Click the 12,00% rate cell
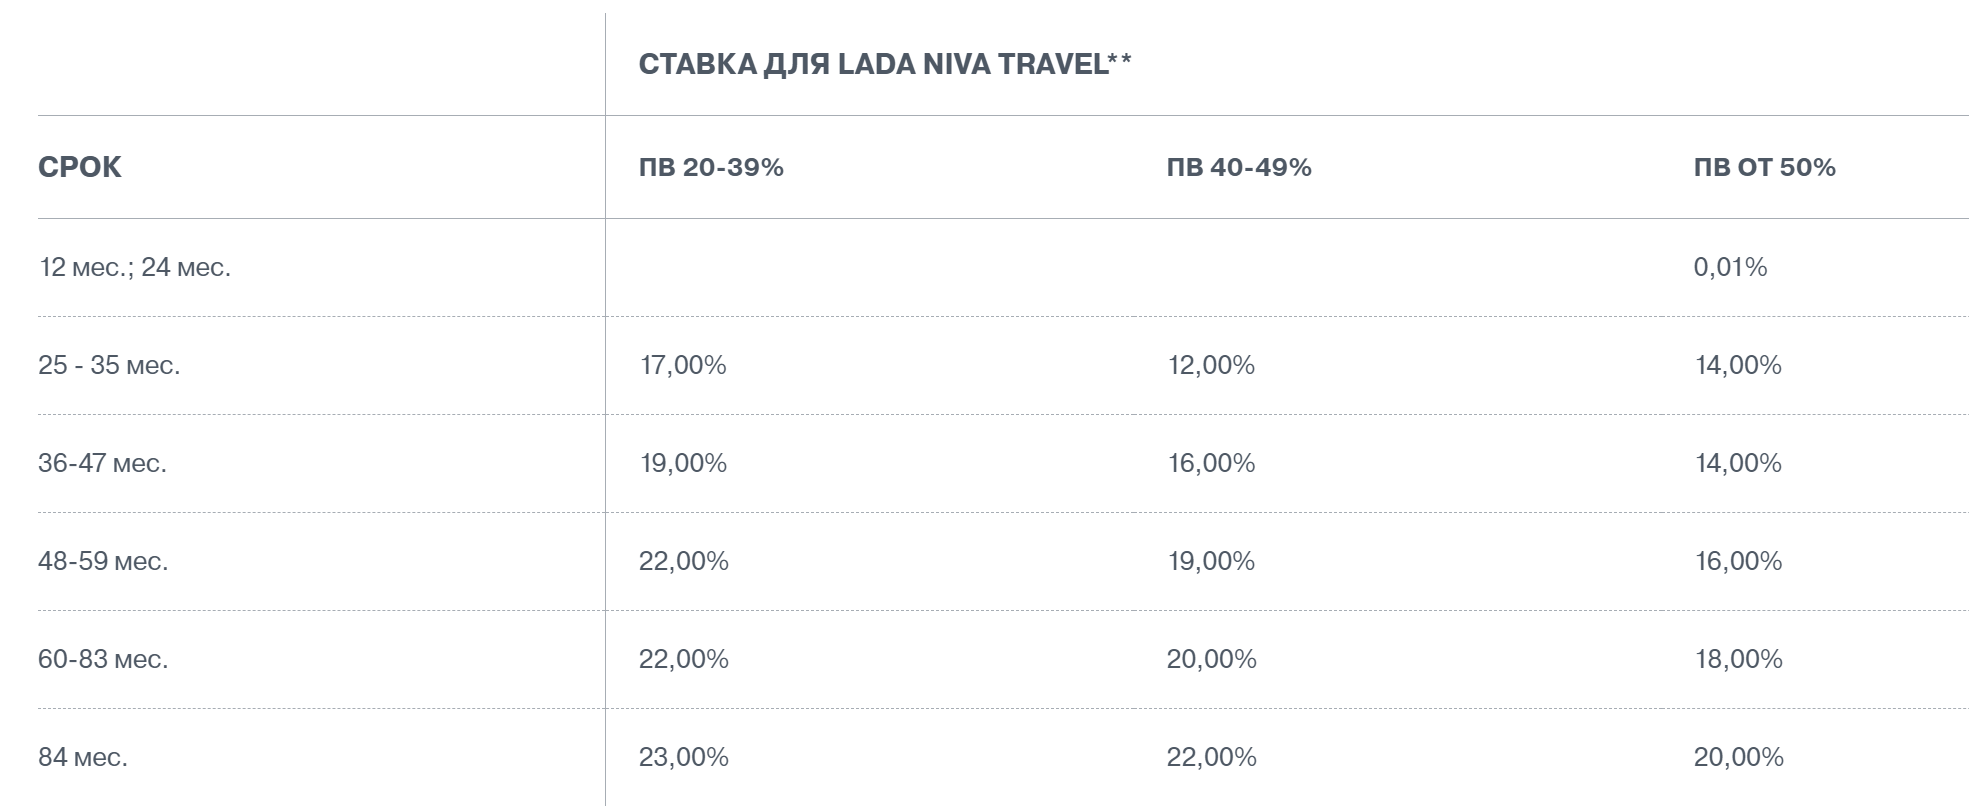The width and height of the screenshot is (1969, 811). [1211, 365]
